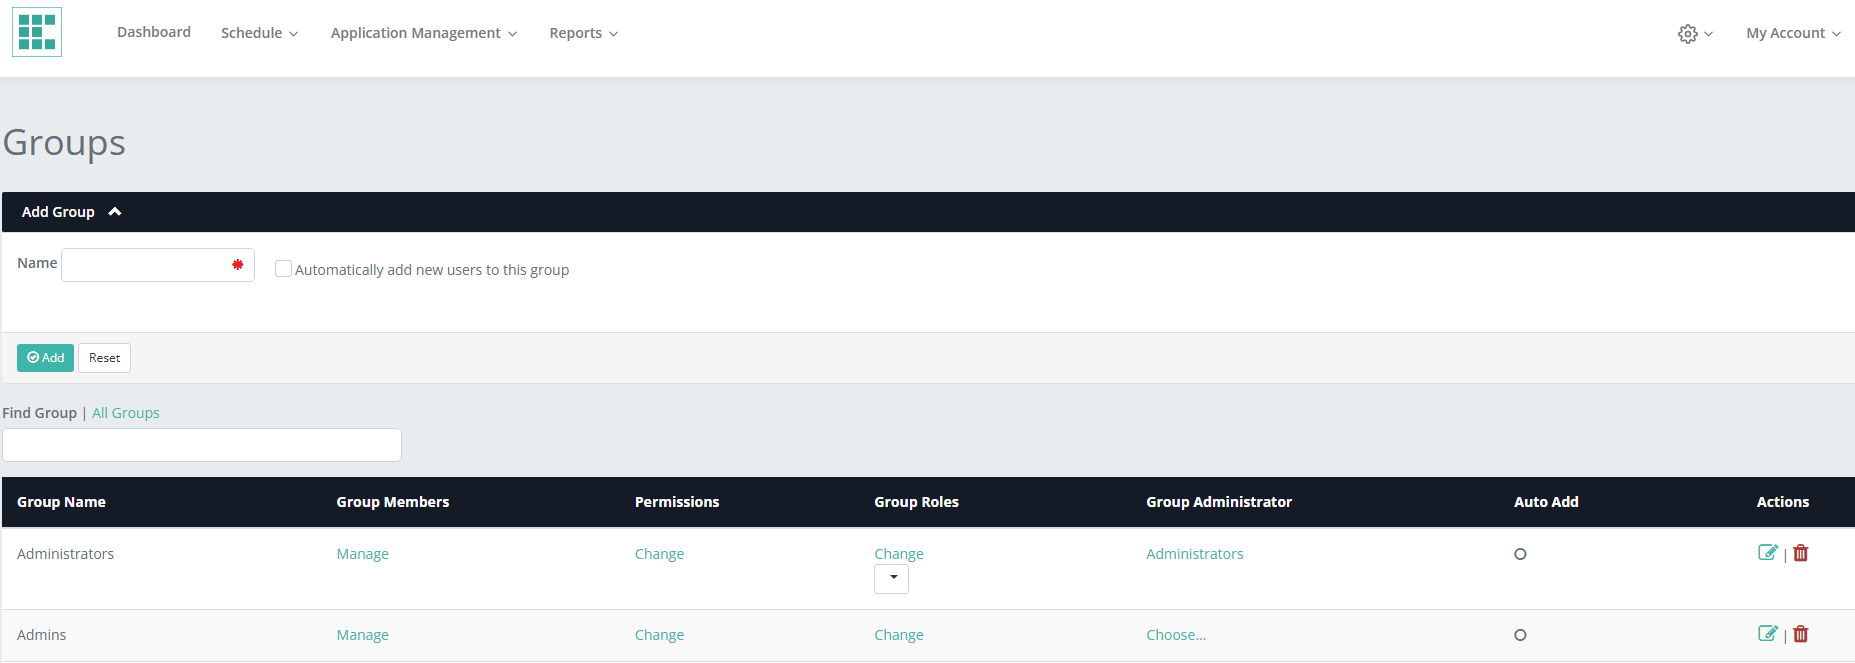Viewport: 1855px width, 663px height.
Task: Click Manage members for Administrators
Action: coord(362,554)
